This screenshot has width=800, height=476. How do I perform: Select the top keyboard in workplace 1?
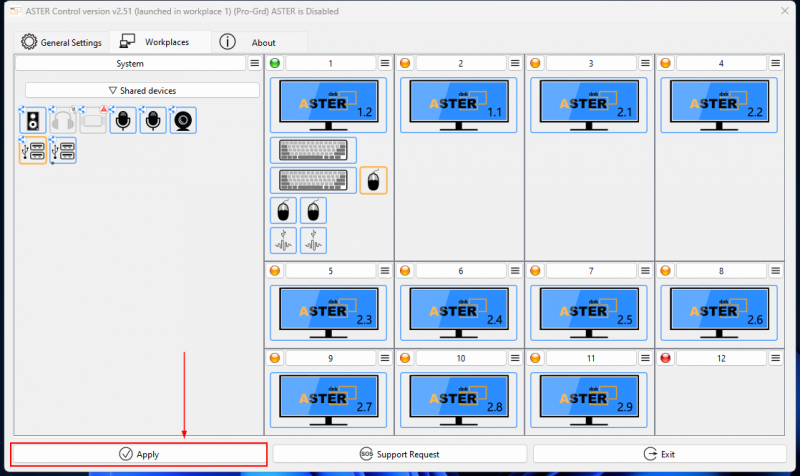coord(313,150)
